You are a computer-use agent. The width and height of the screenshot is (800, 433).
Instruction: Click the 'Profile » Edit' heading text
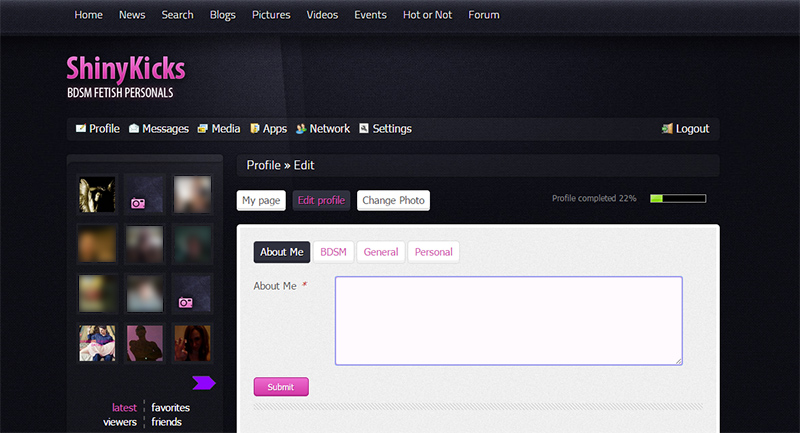tap(280, 165)
